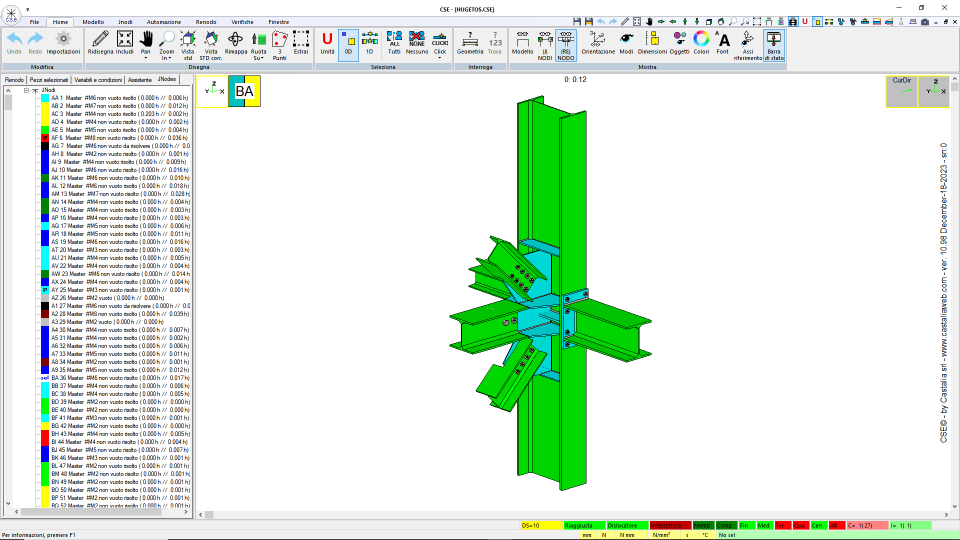Open the Automazione ribbon tab
The width and height of the screenshot is (960, 540).
pyautogui.click(x=163, y=22)
